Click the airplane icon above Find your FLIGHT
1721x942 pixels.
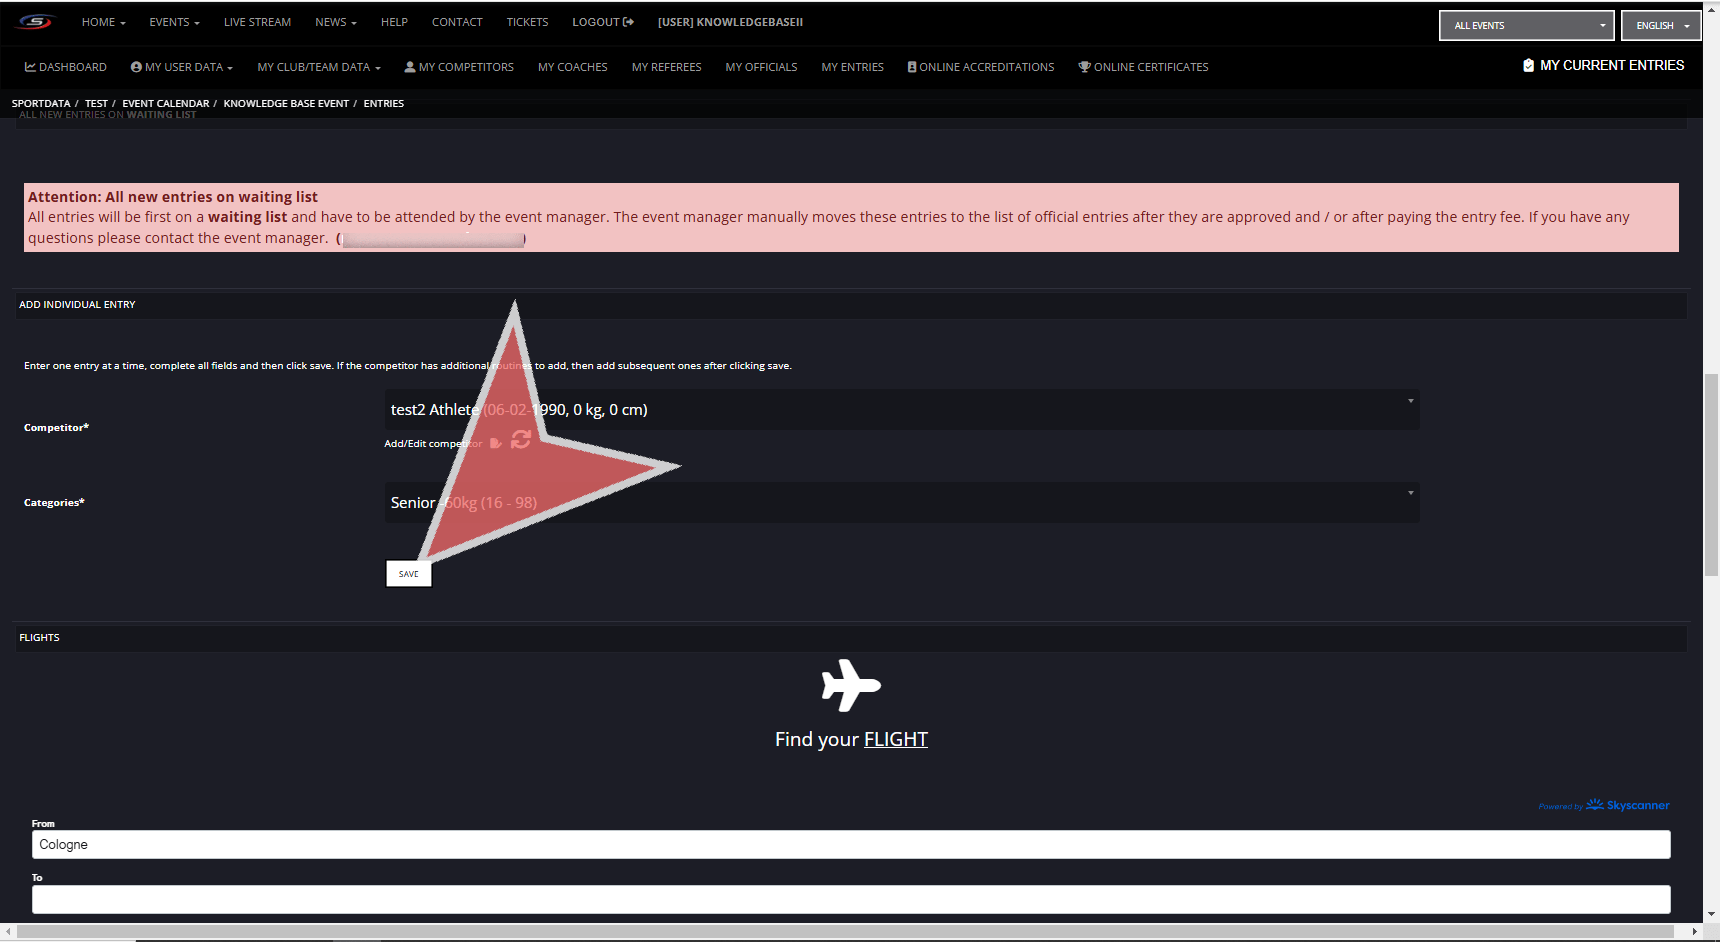click(x=850, y=686)
